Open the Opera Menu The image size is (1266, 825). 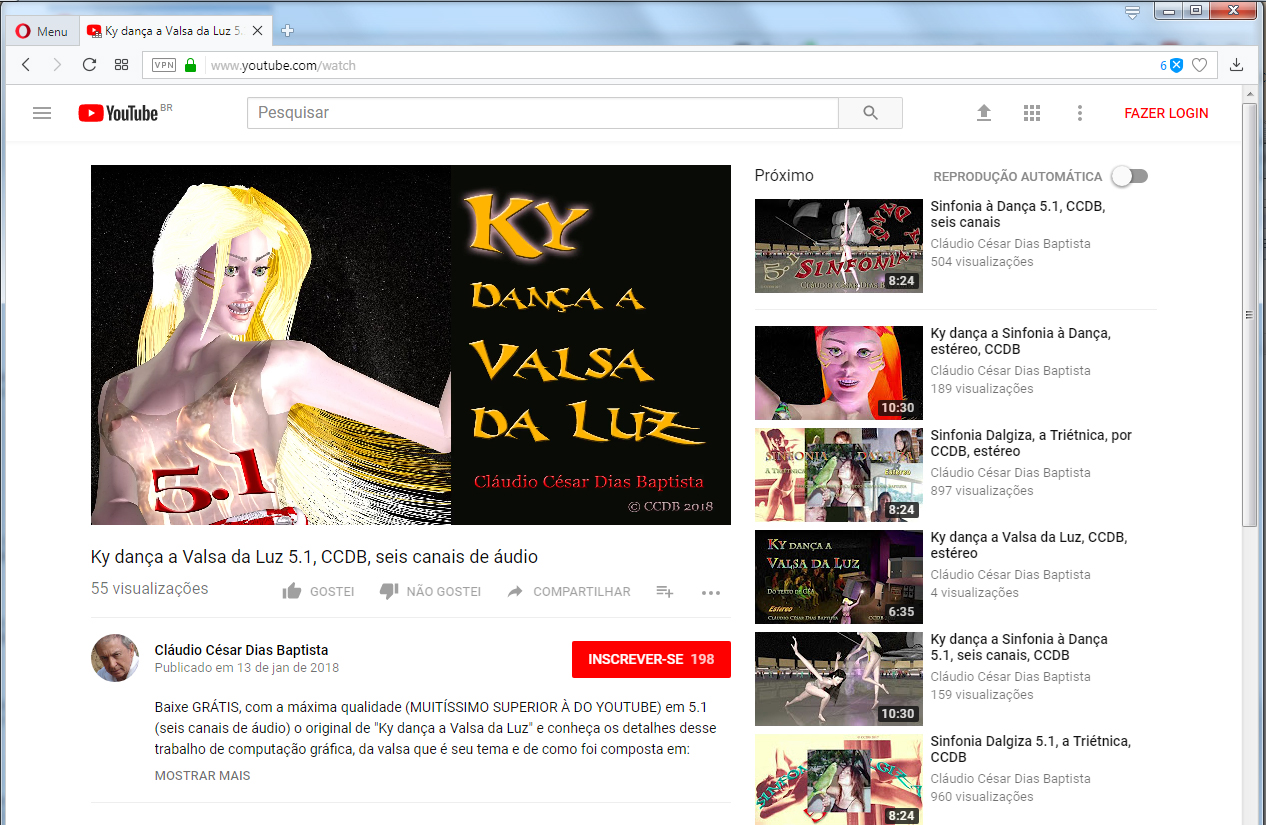tap(42, 31)
